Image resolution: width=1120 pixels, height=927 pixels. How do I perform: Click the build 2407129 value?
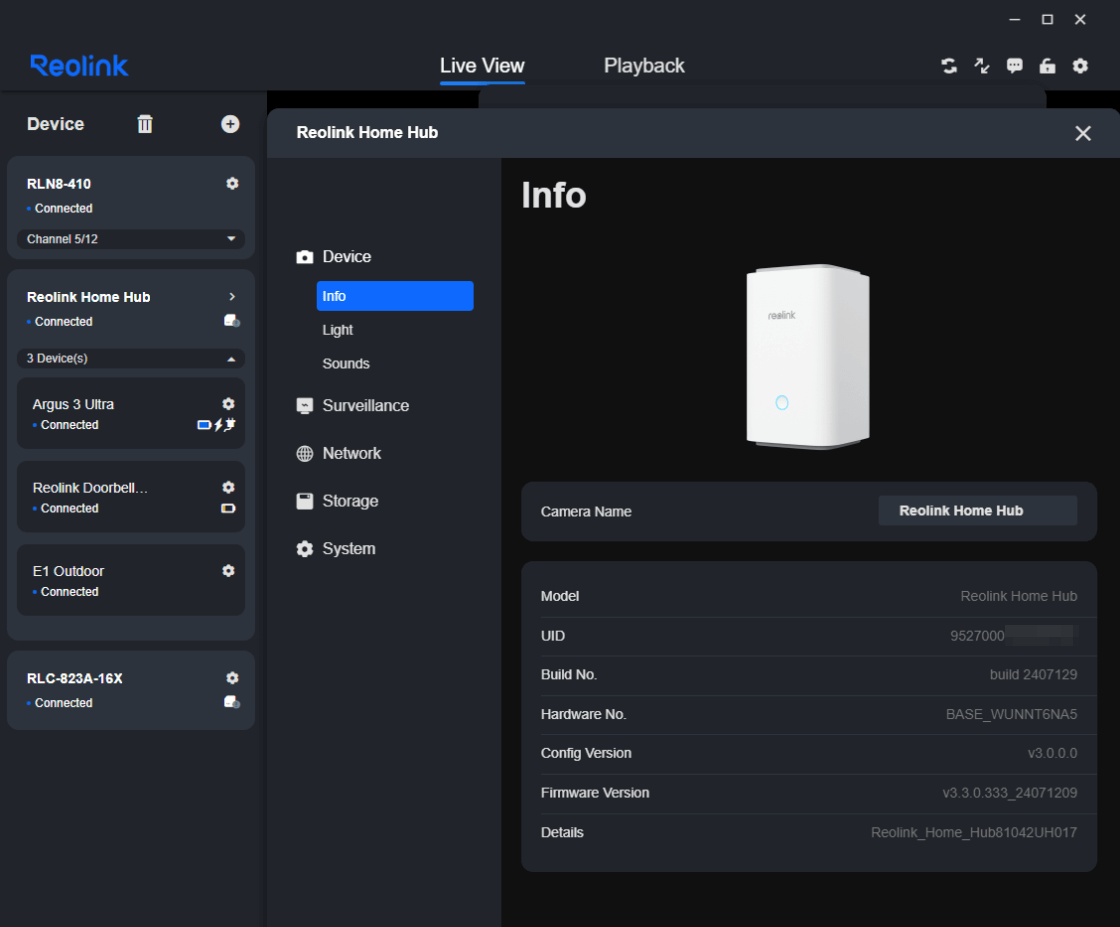coord(1033,674)
